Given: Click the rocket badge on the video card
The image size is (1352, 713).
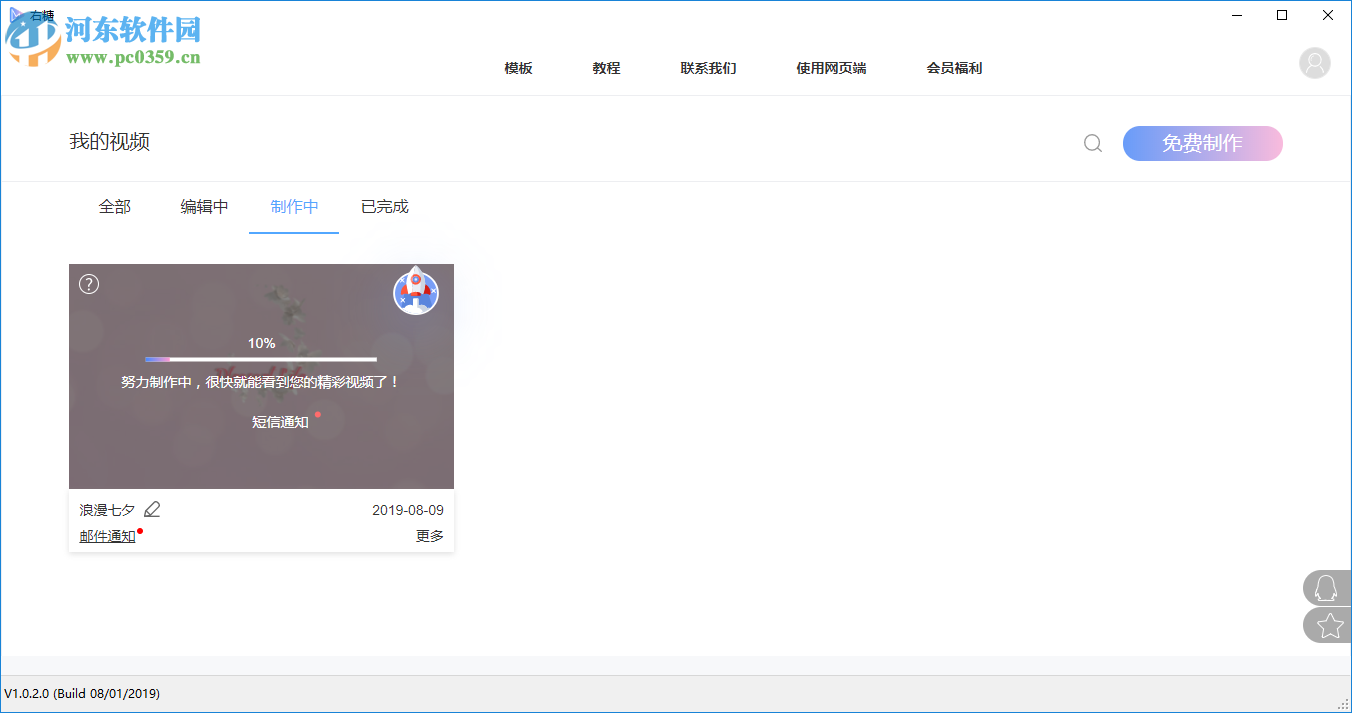Looking at the screenshot, I should (x=416, y=293).
